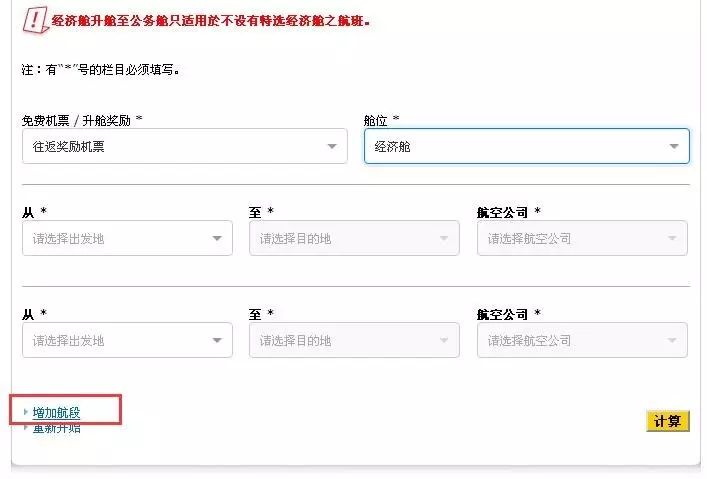Click arrow icon in first 从 field
Image resolution: width=707 pixels, height=479 pixels.
[x=217, y=239]
